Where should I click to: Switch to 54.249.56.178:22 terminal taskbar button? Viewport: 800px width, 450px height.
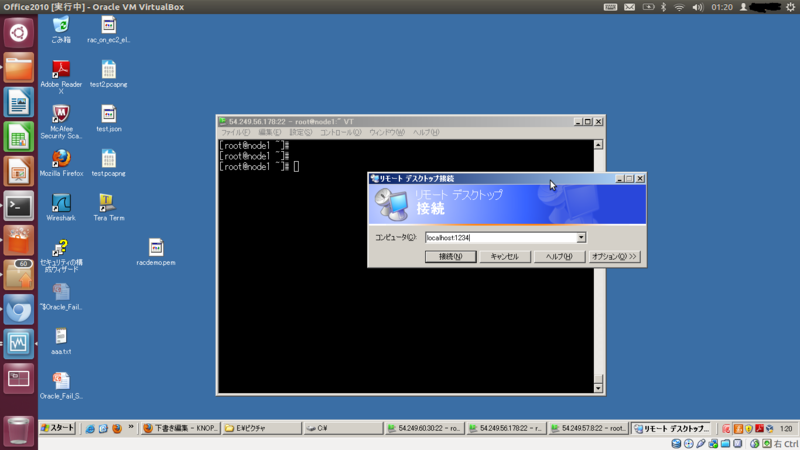click(506, 429)
